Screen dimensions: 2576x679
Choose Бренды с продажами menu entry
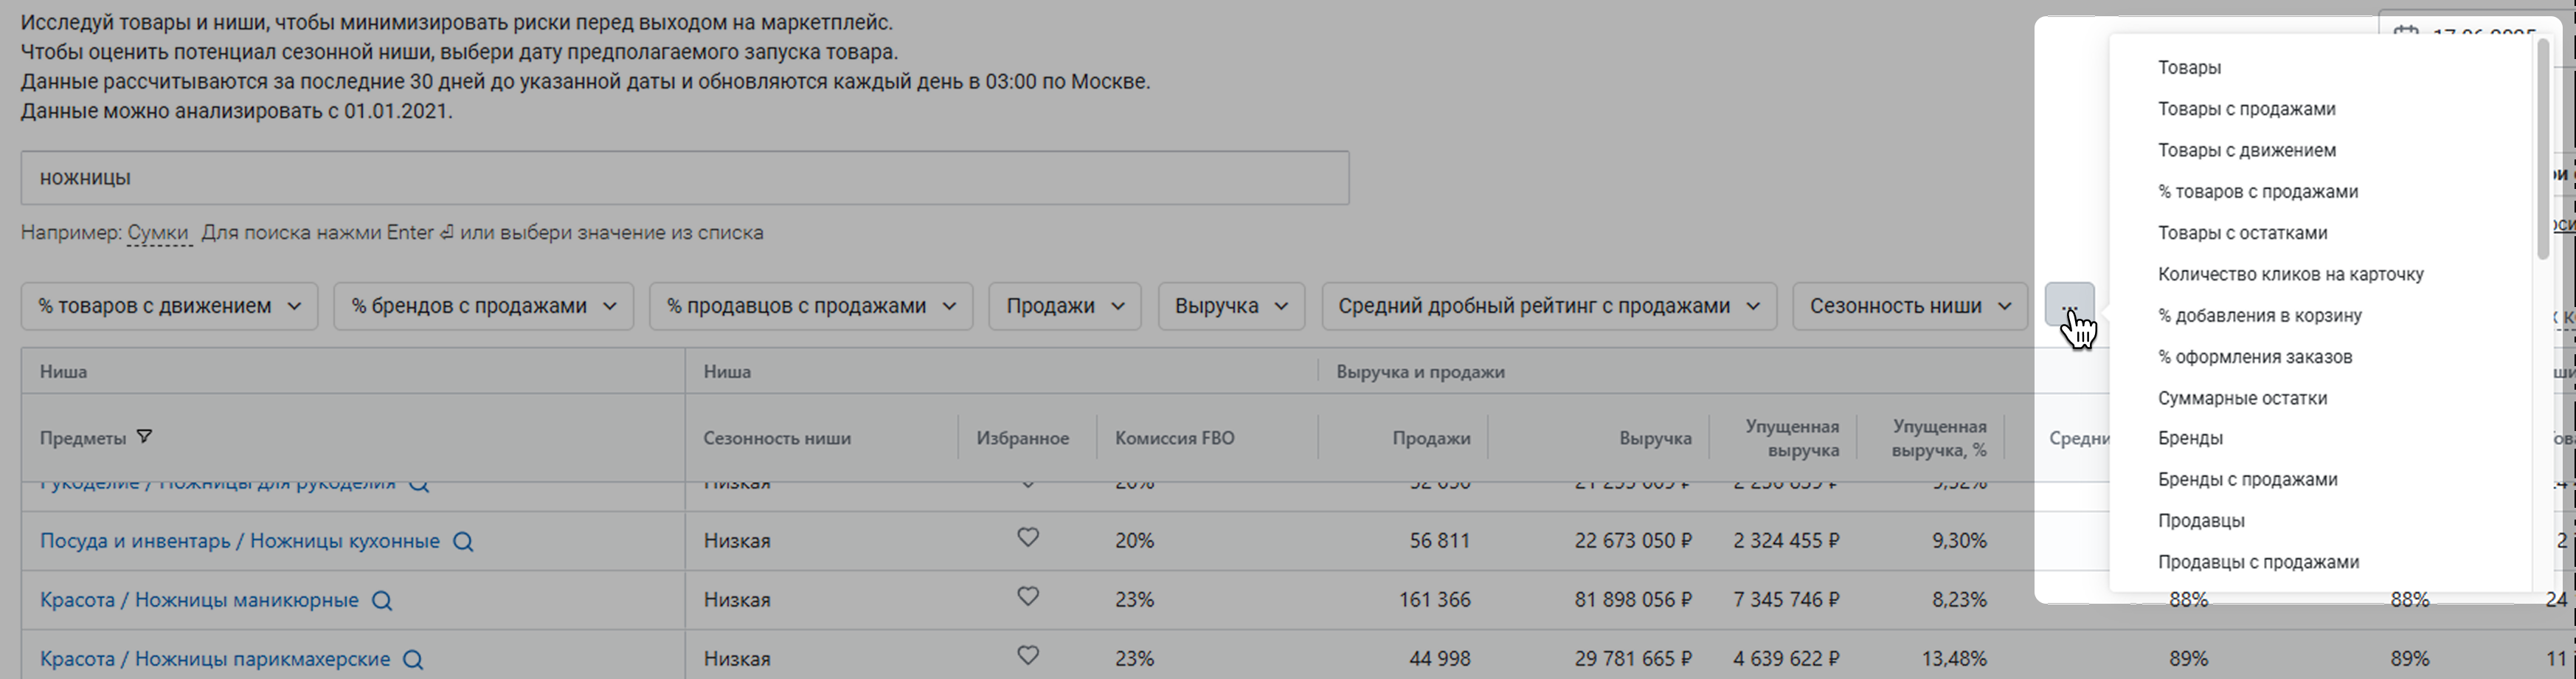pos(2247,479)
